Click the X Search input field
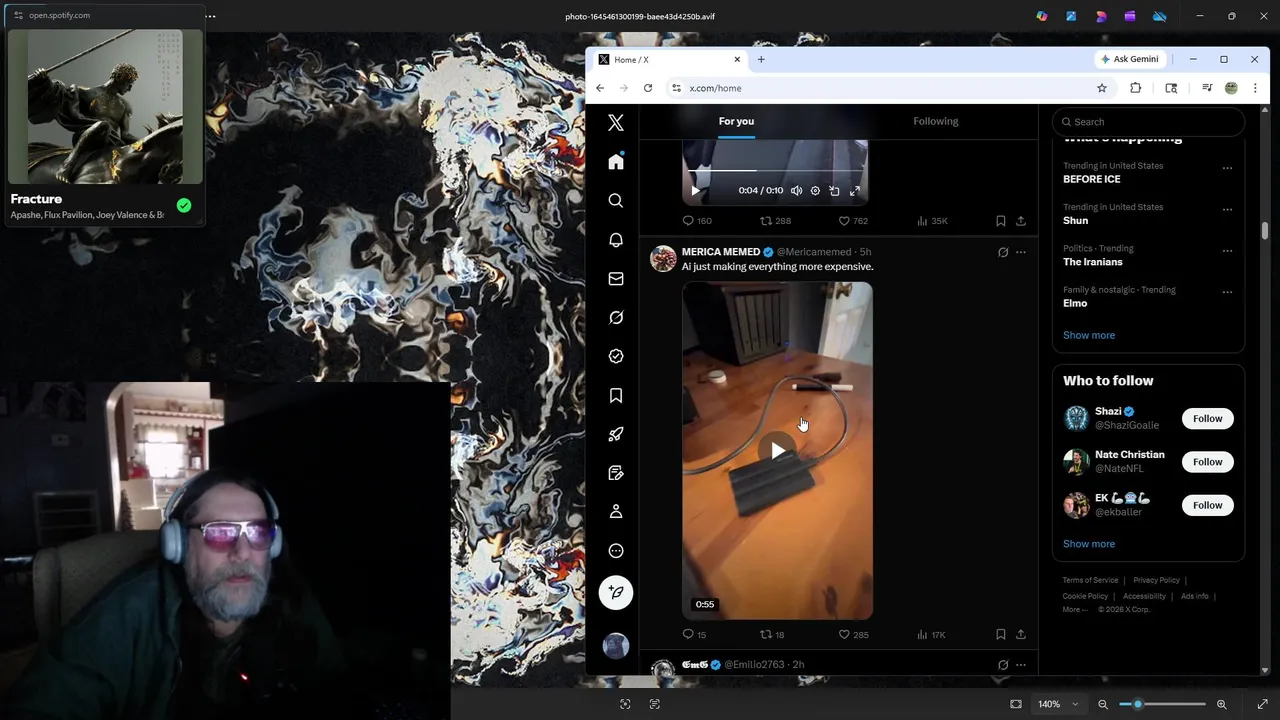This screenshot has width=1280, height=720. (x=1148, y=122)
